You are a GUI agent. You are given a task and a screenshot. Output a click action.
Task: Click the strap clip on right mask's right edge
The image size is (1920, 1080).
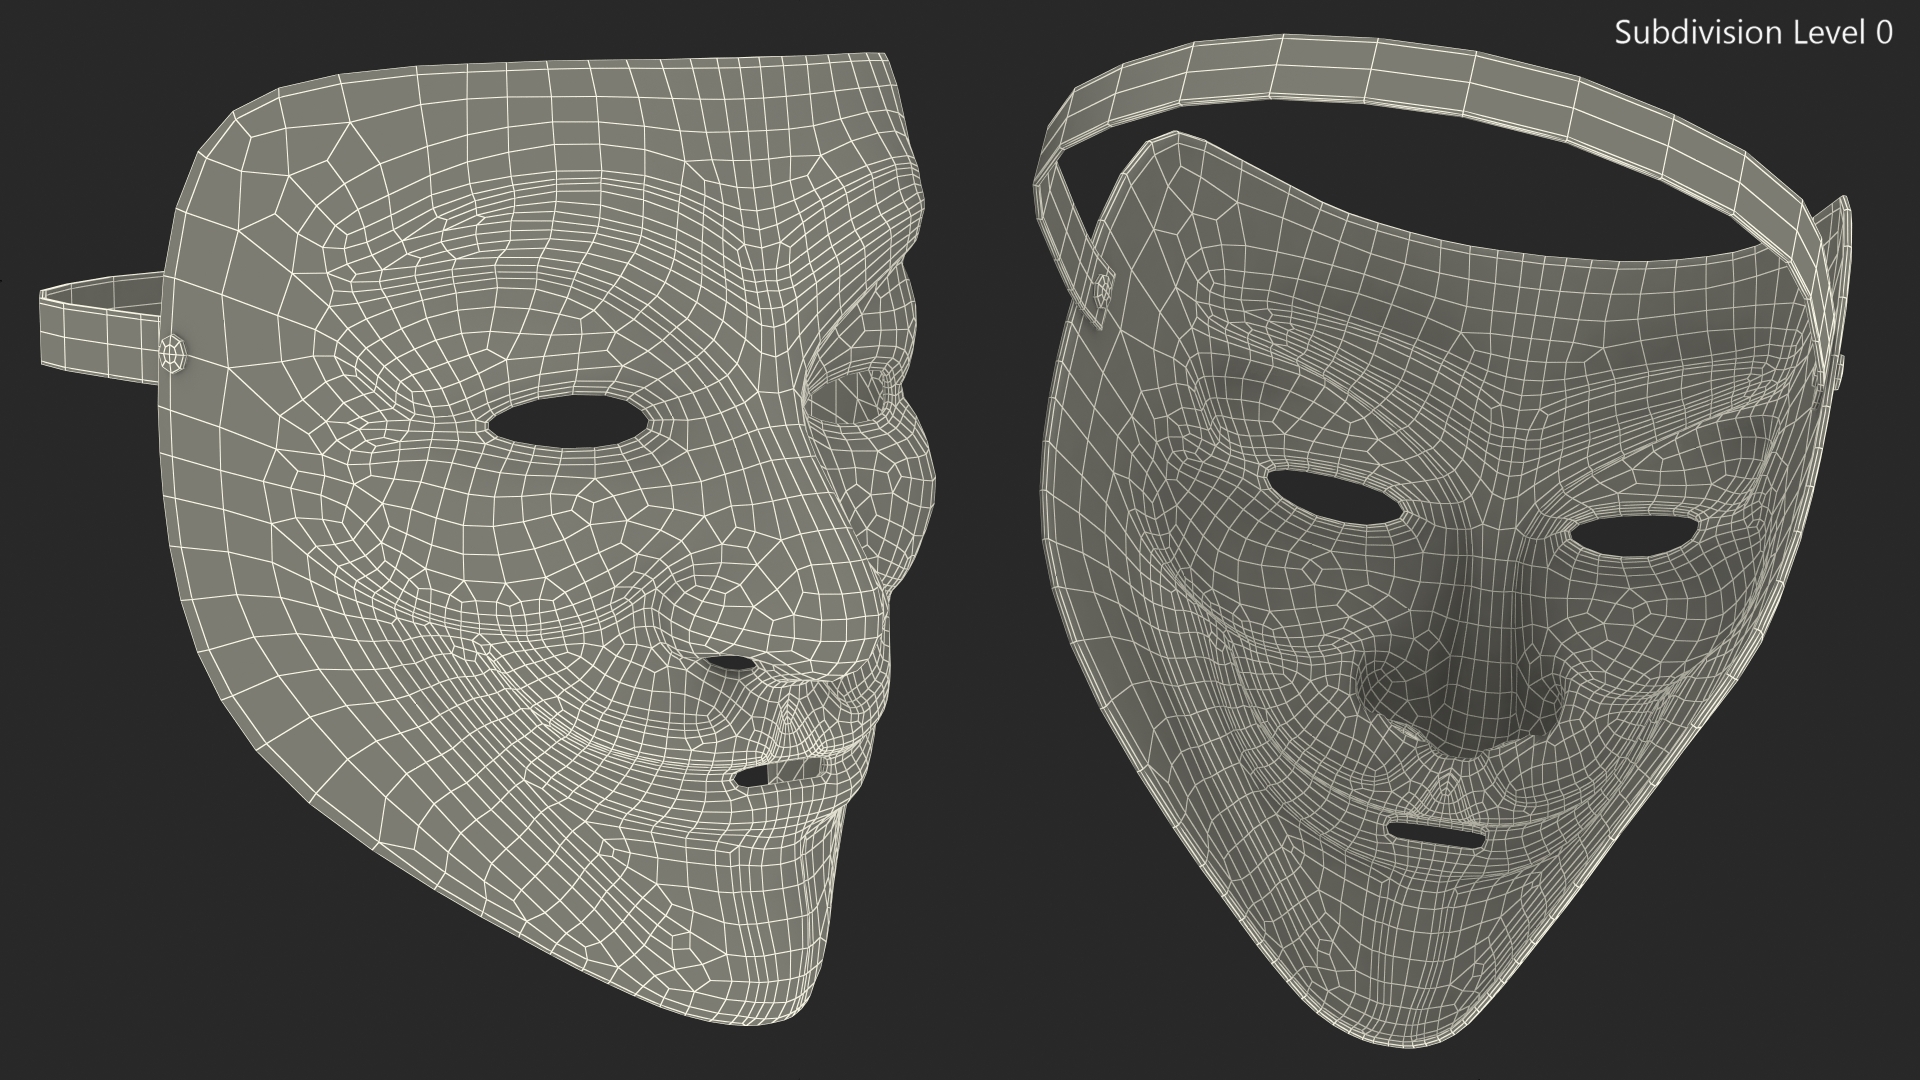pyautogui.click(x=1838, y=372)
